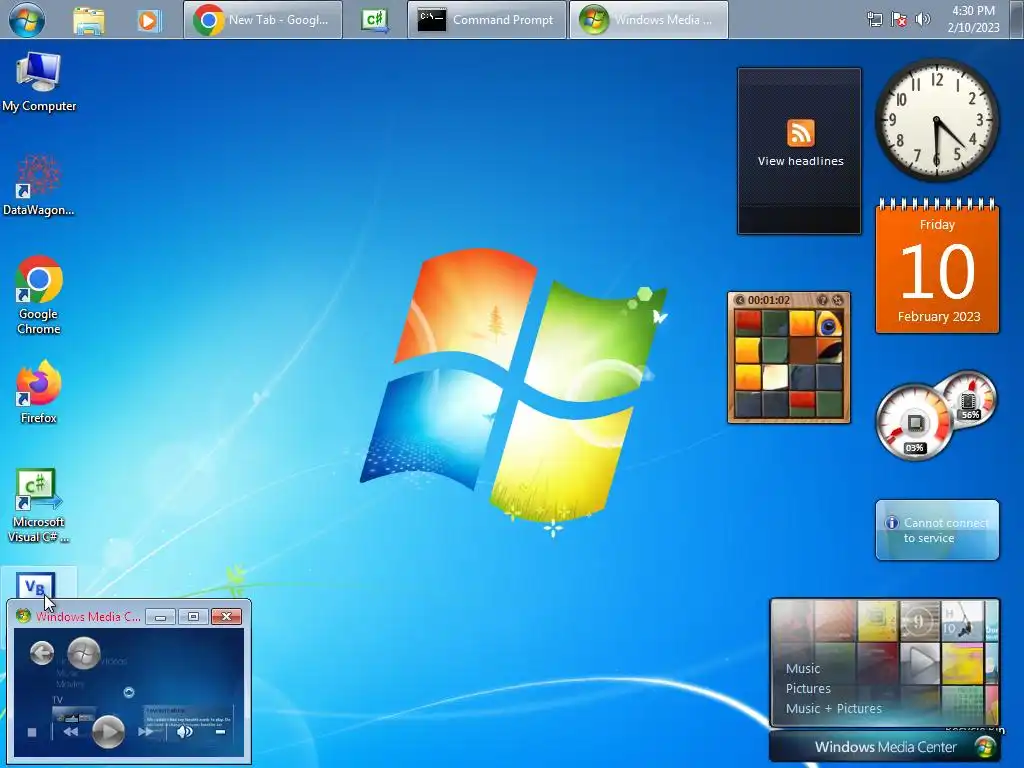The height and width of the screenshot is (768, 1024).
Task: Mute audio with Media Center speaker icon
Action: coord(185,732)
